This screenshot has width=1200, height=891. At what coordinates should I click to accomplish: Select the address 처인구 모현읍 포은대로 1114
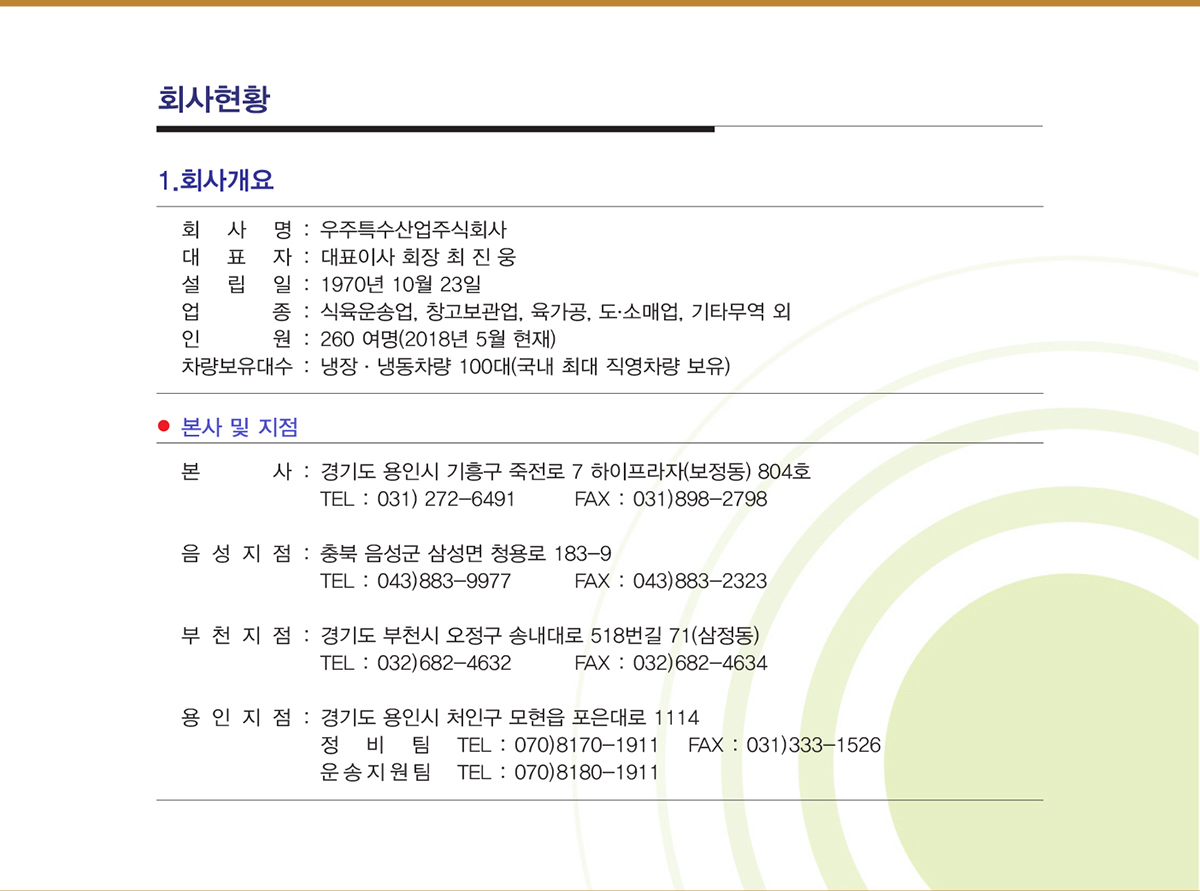574,717
